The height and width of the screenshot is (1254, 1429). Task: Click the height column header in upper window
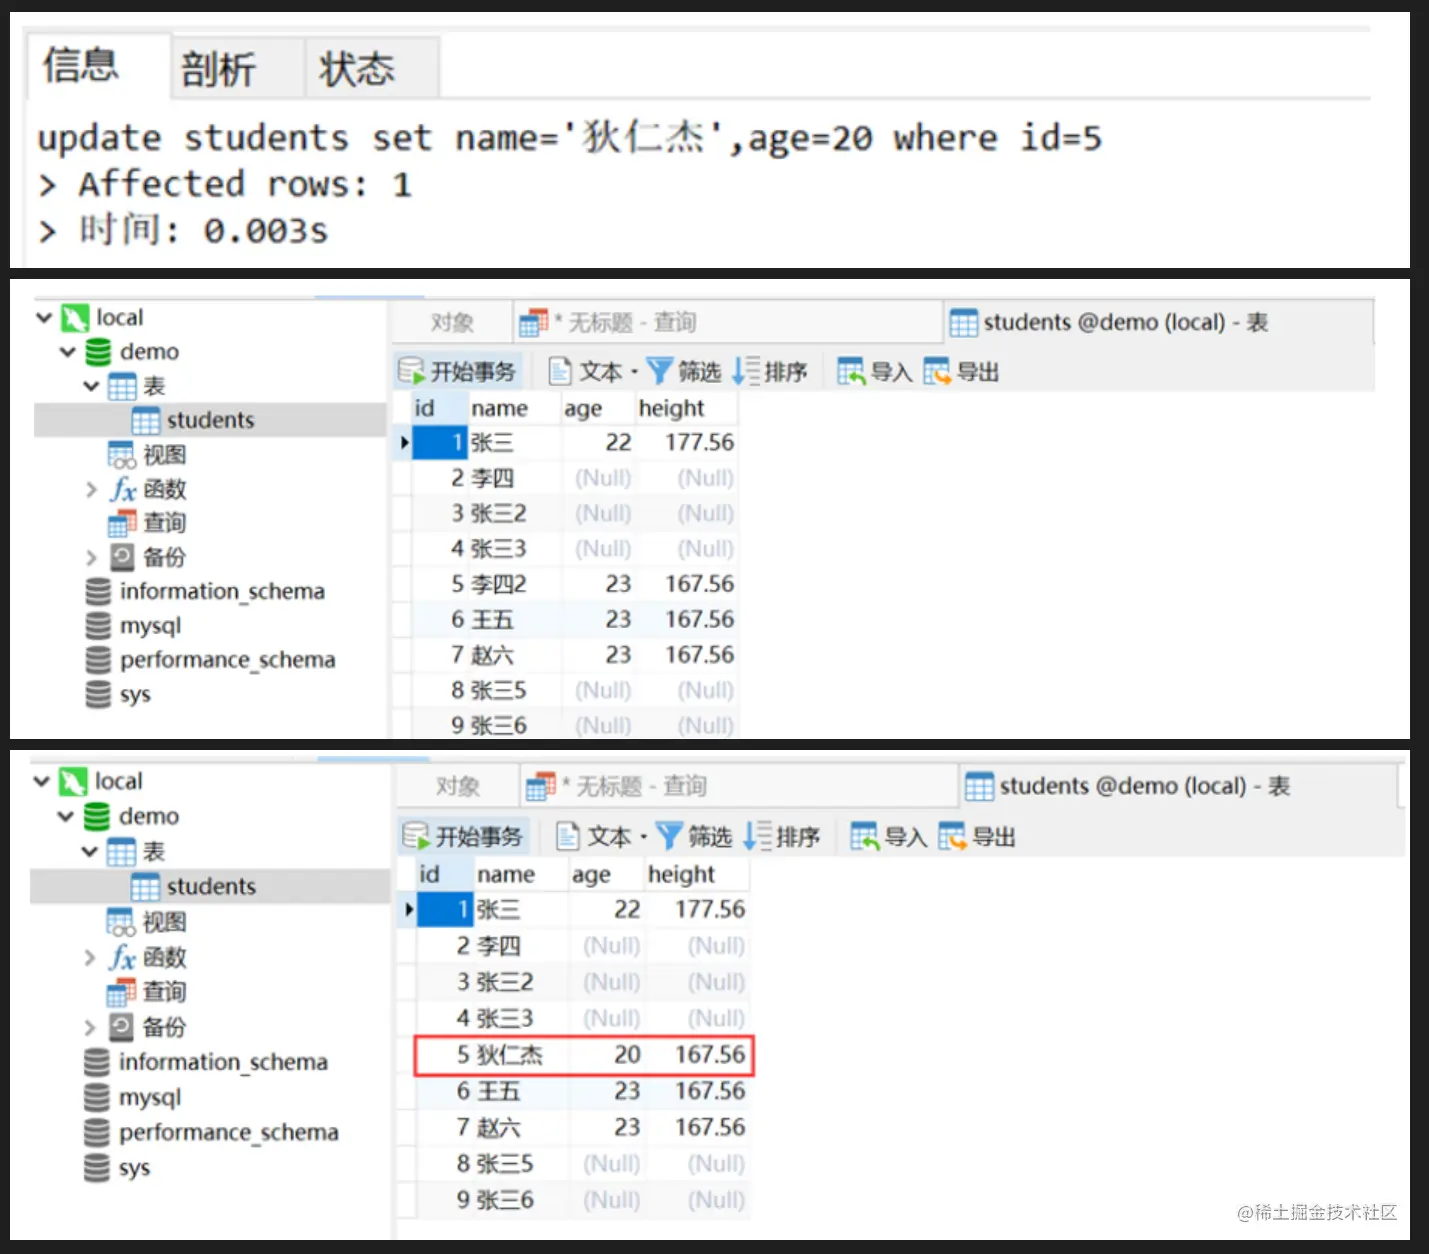pyautogui.click(x=686, y=408)
